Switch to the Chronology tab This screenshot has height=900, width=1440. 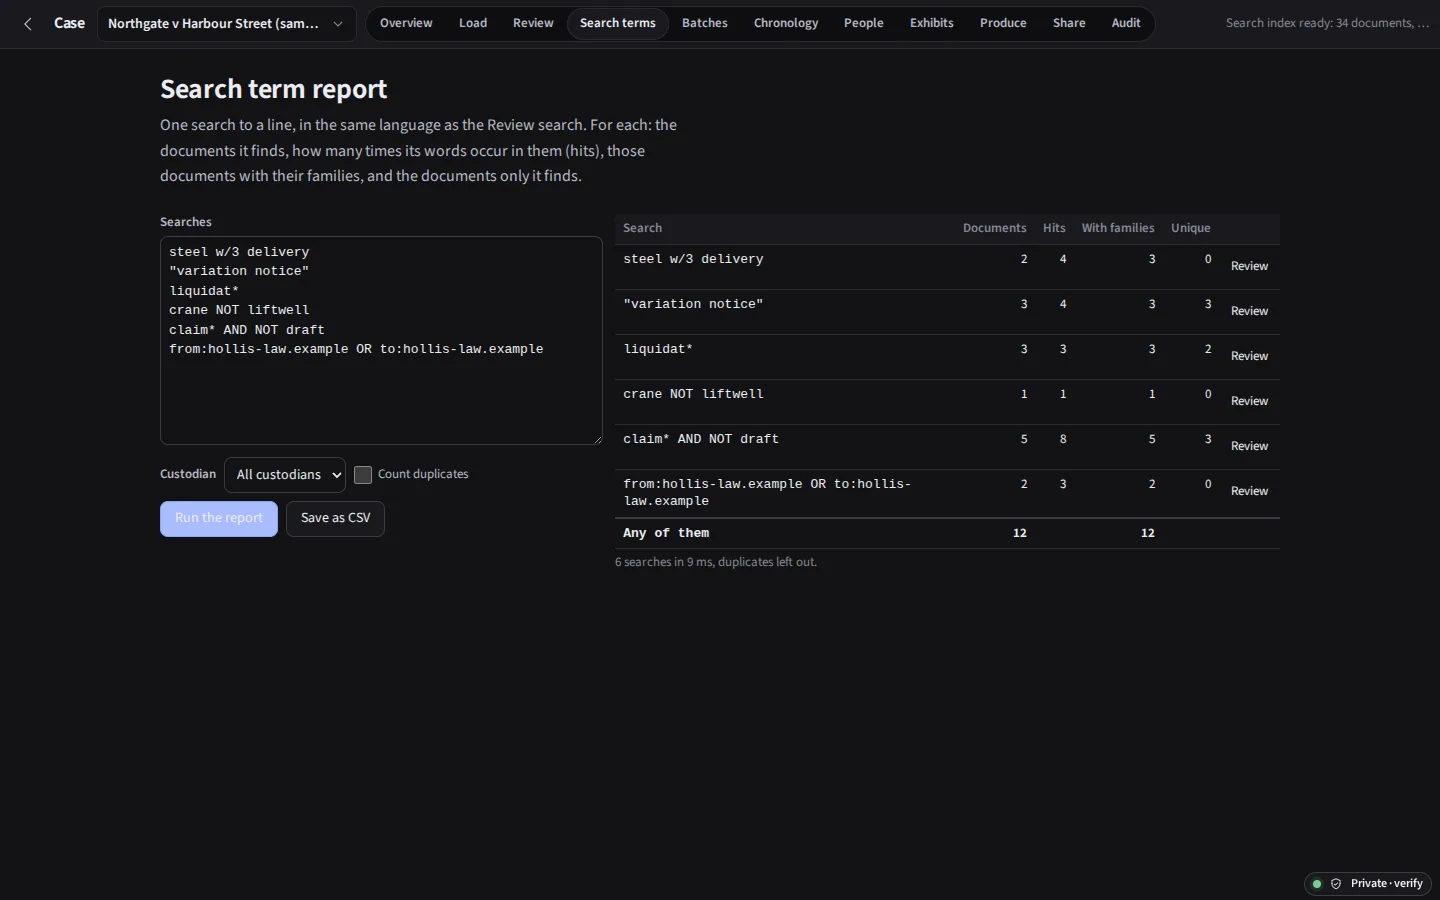click(x=786, y=23)
